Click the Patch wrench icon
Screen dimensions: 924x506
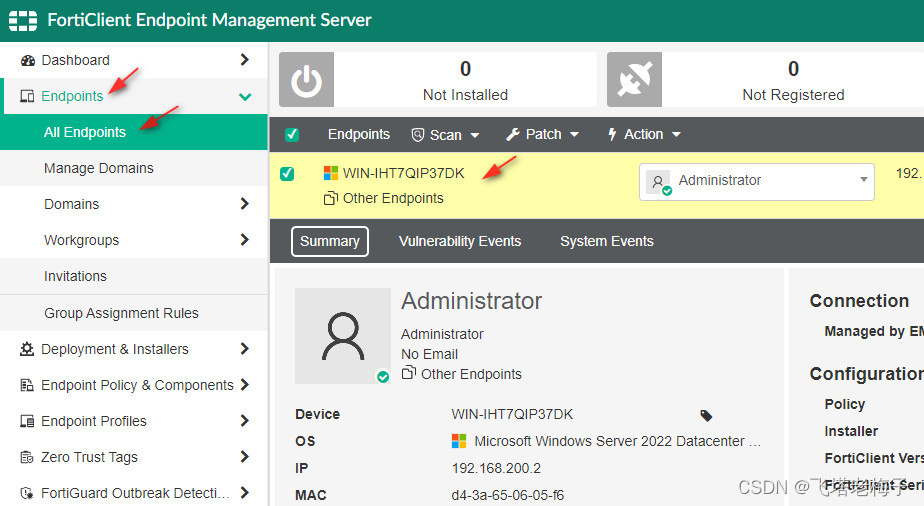513,135
